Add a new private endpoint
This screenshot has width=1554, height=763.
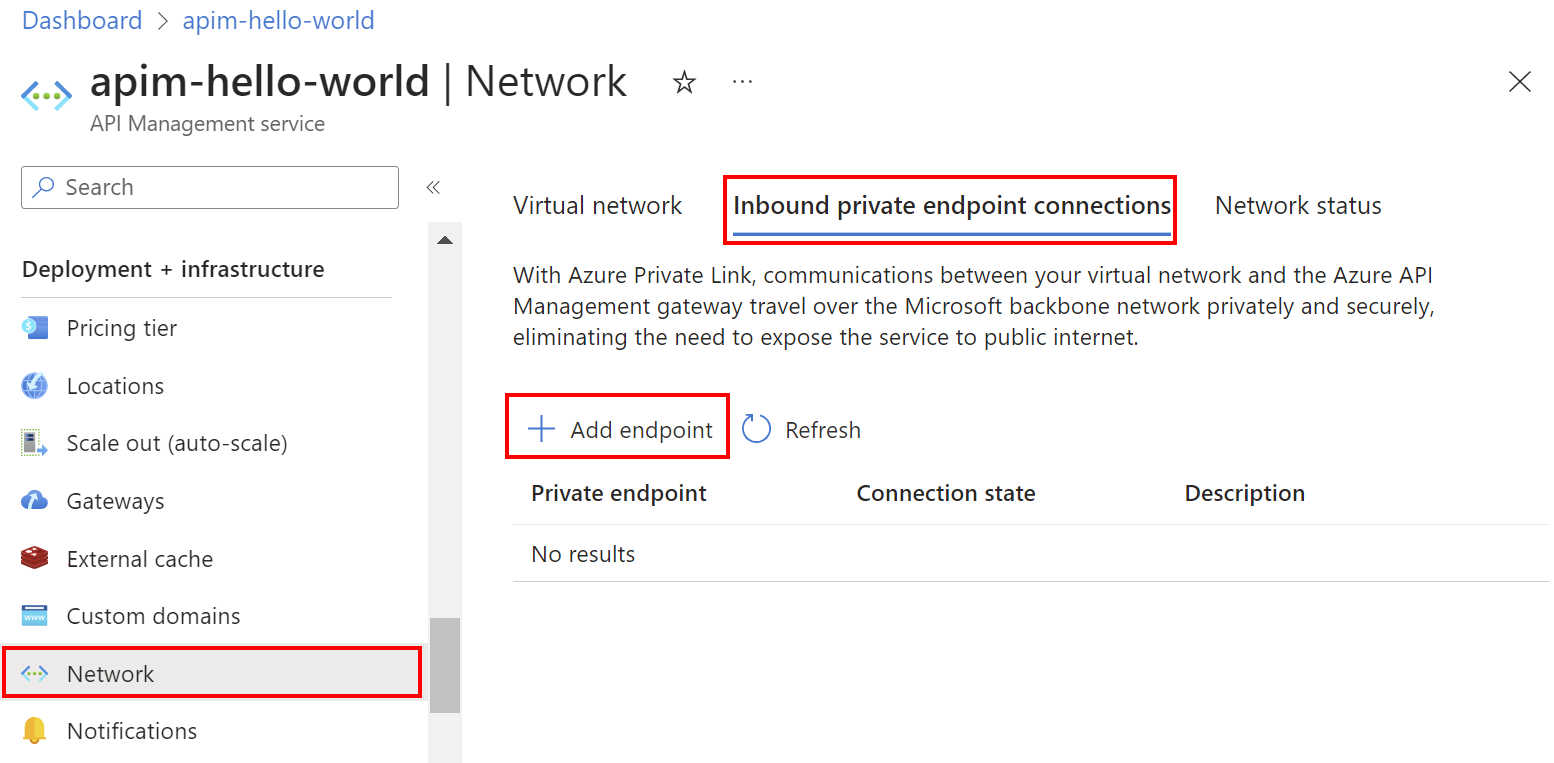click(x=617, y=428)
